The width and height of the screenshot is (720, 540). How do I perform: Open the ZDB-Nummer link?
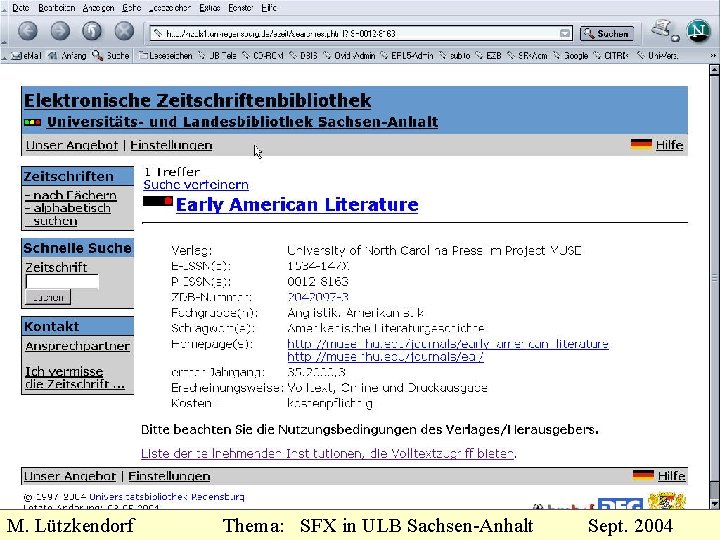pyautogui.click(x=318, y=297)
